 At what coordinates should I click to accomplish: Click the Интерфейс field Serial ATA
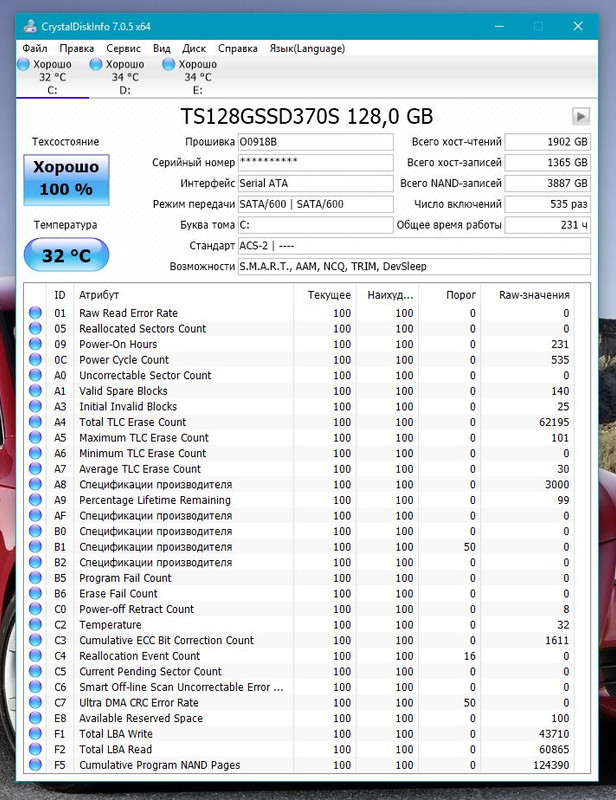click(x=316, y=183)
